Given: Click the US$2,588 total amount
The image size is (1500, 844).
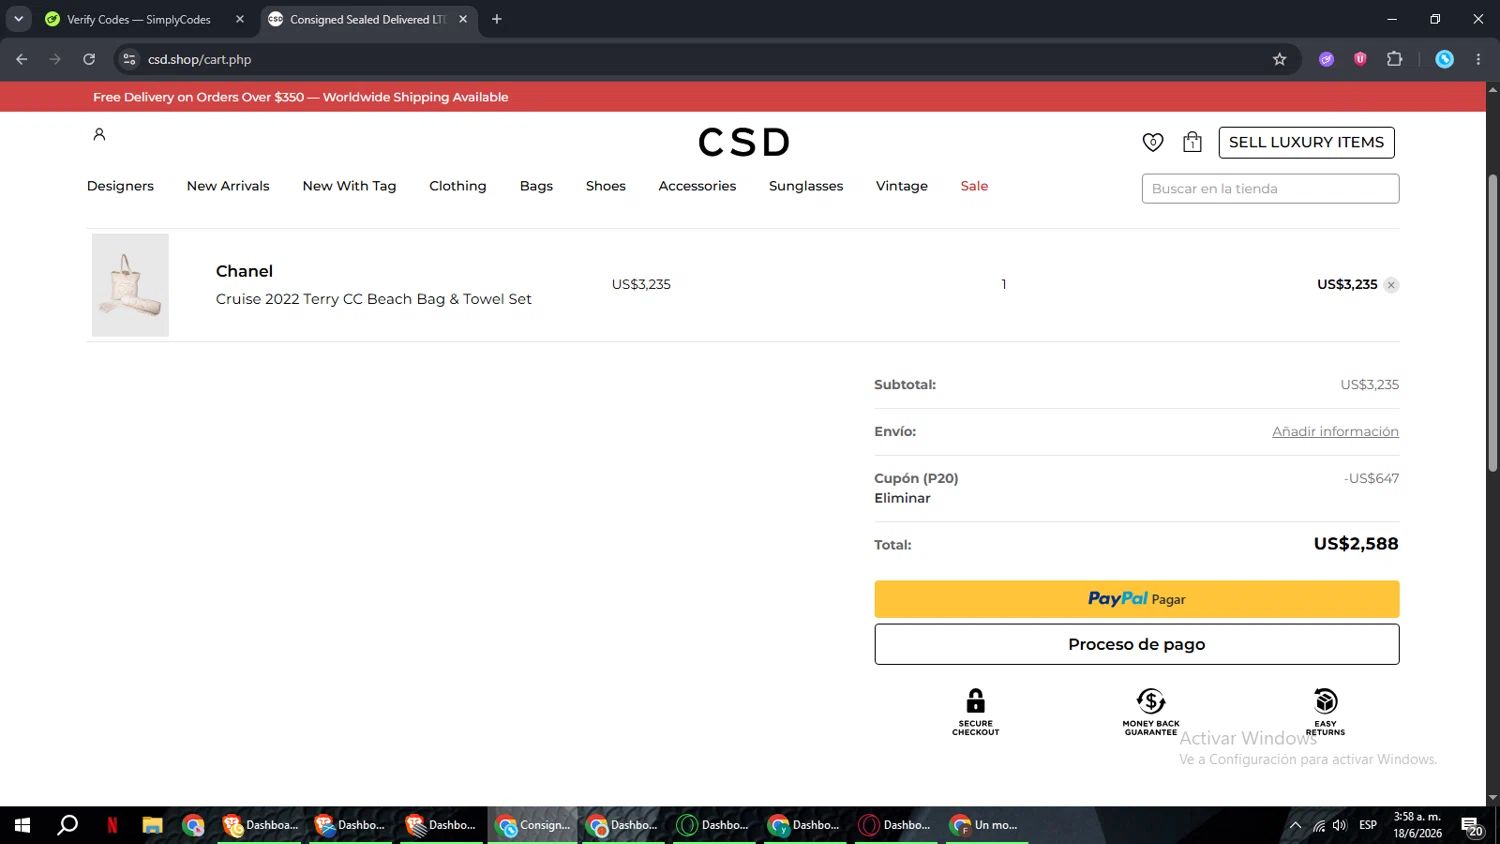Looking at the screenshot, I should tap(1356, 544).
